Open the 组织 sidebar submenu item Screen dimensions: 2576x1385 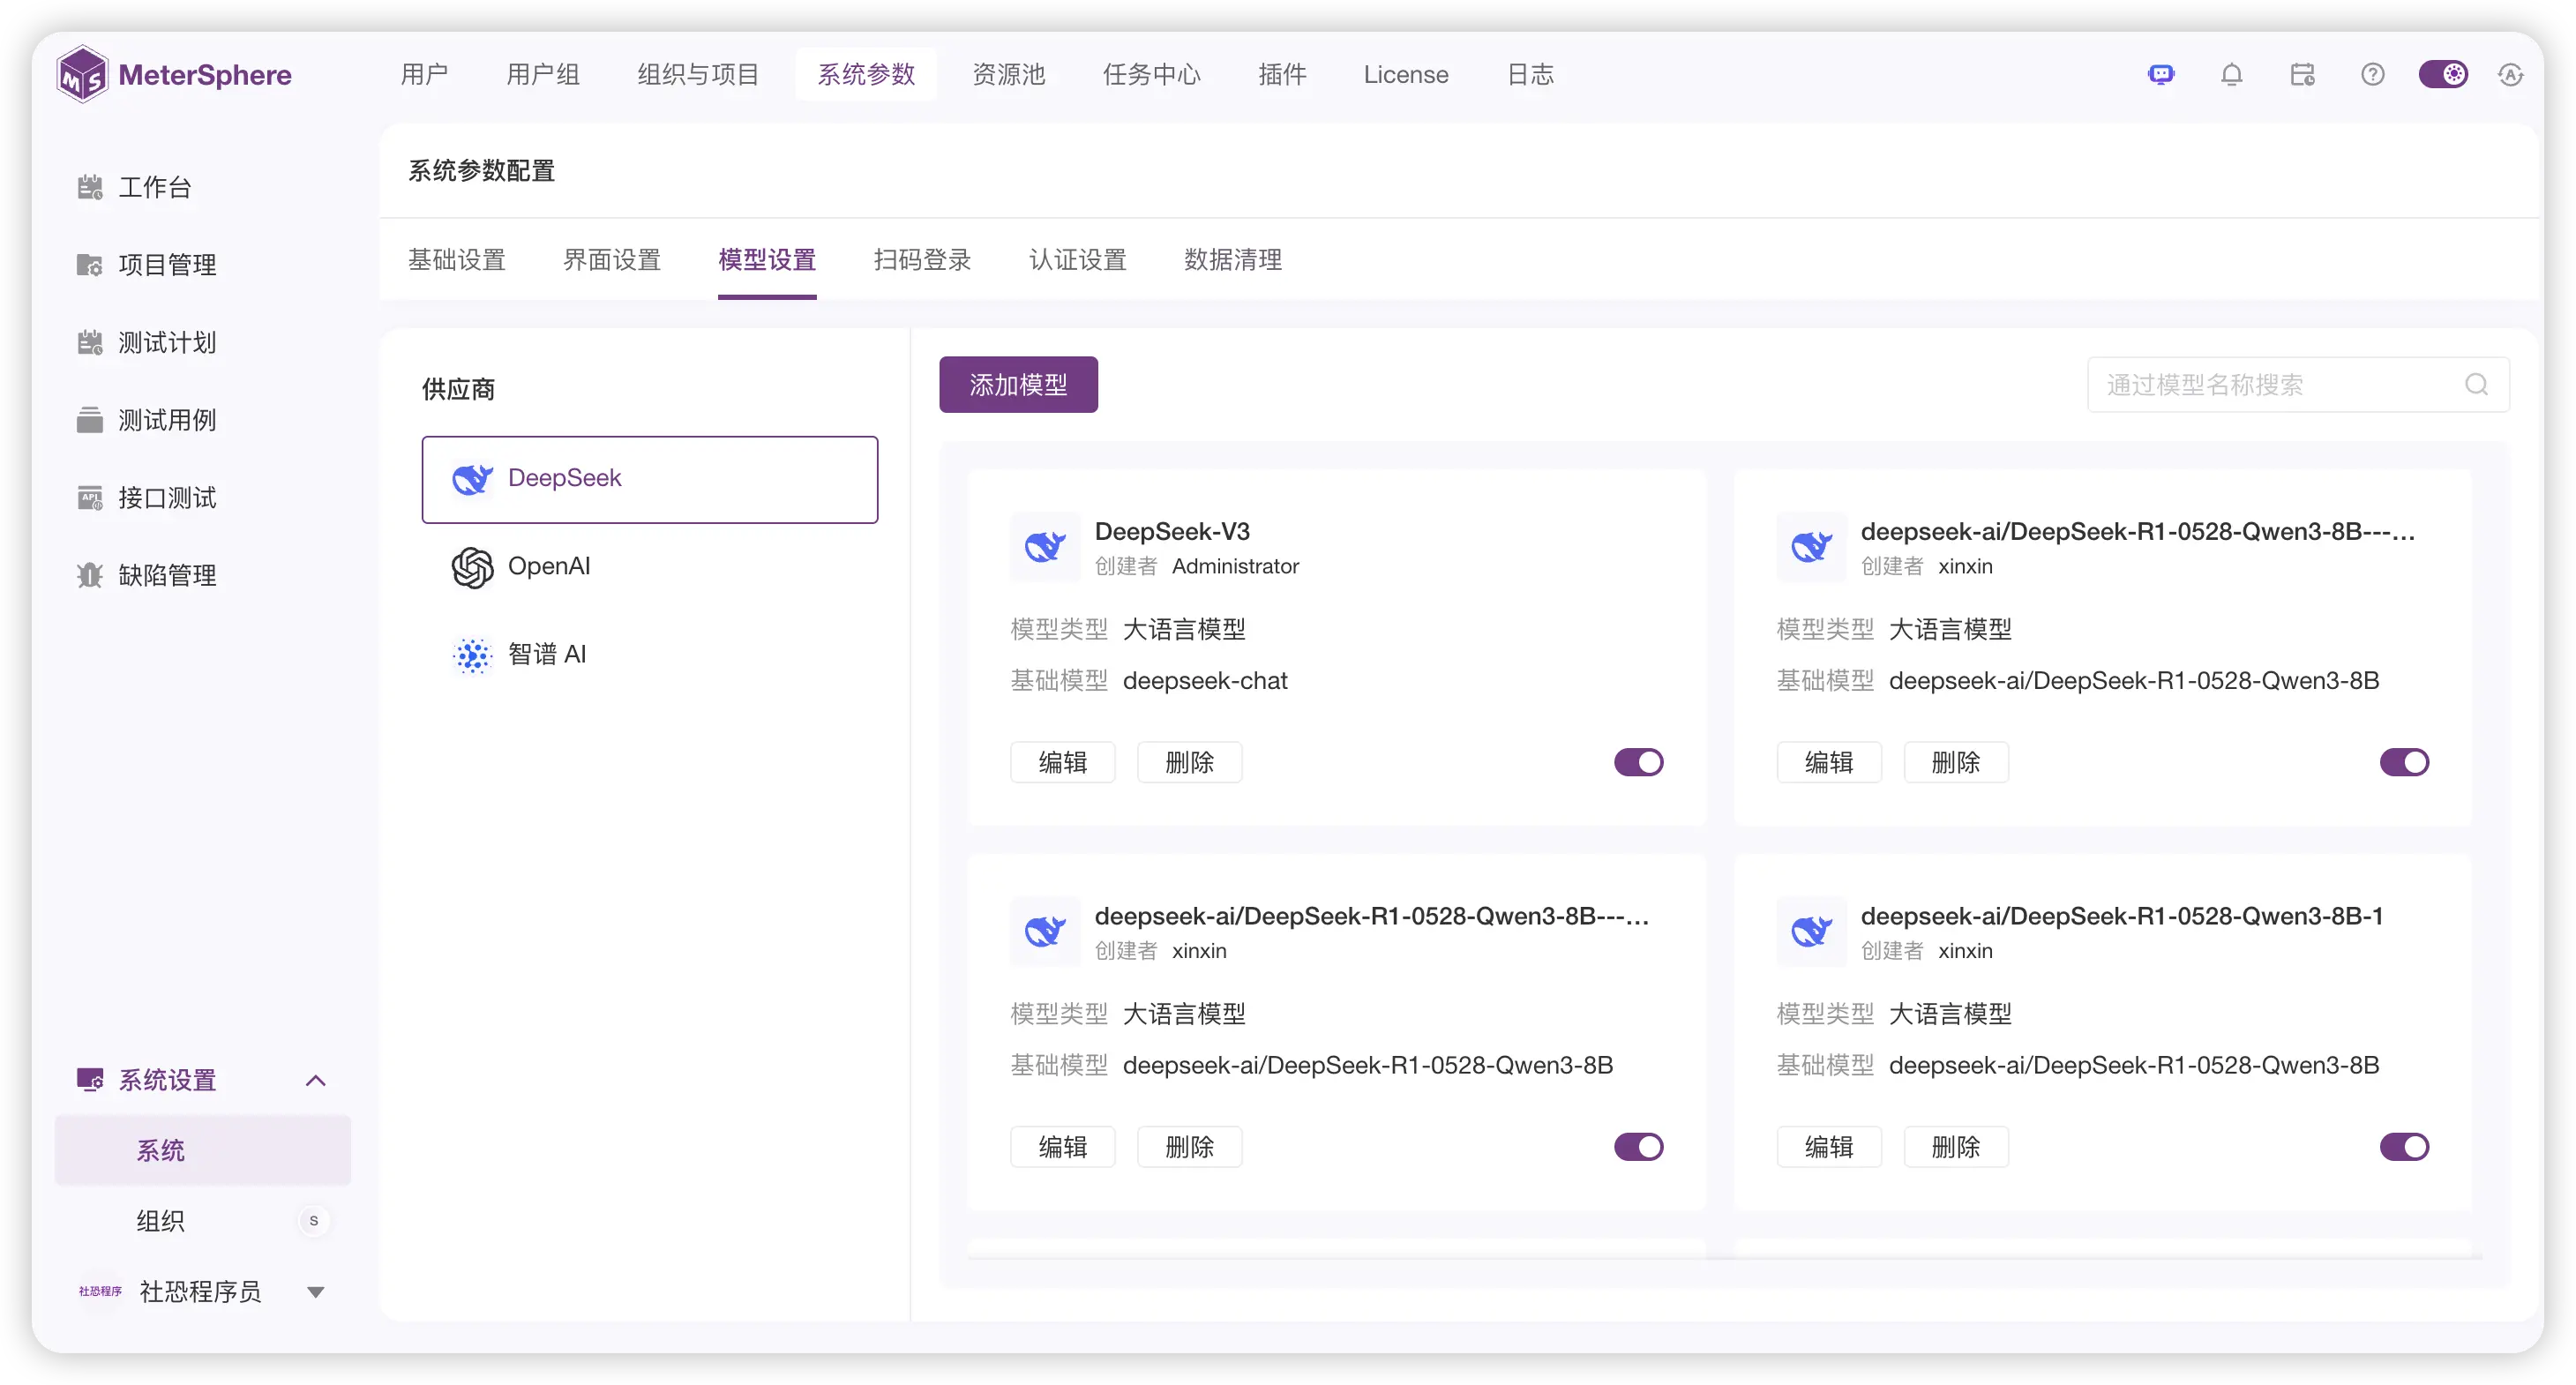click(x=203, y=1221)
